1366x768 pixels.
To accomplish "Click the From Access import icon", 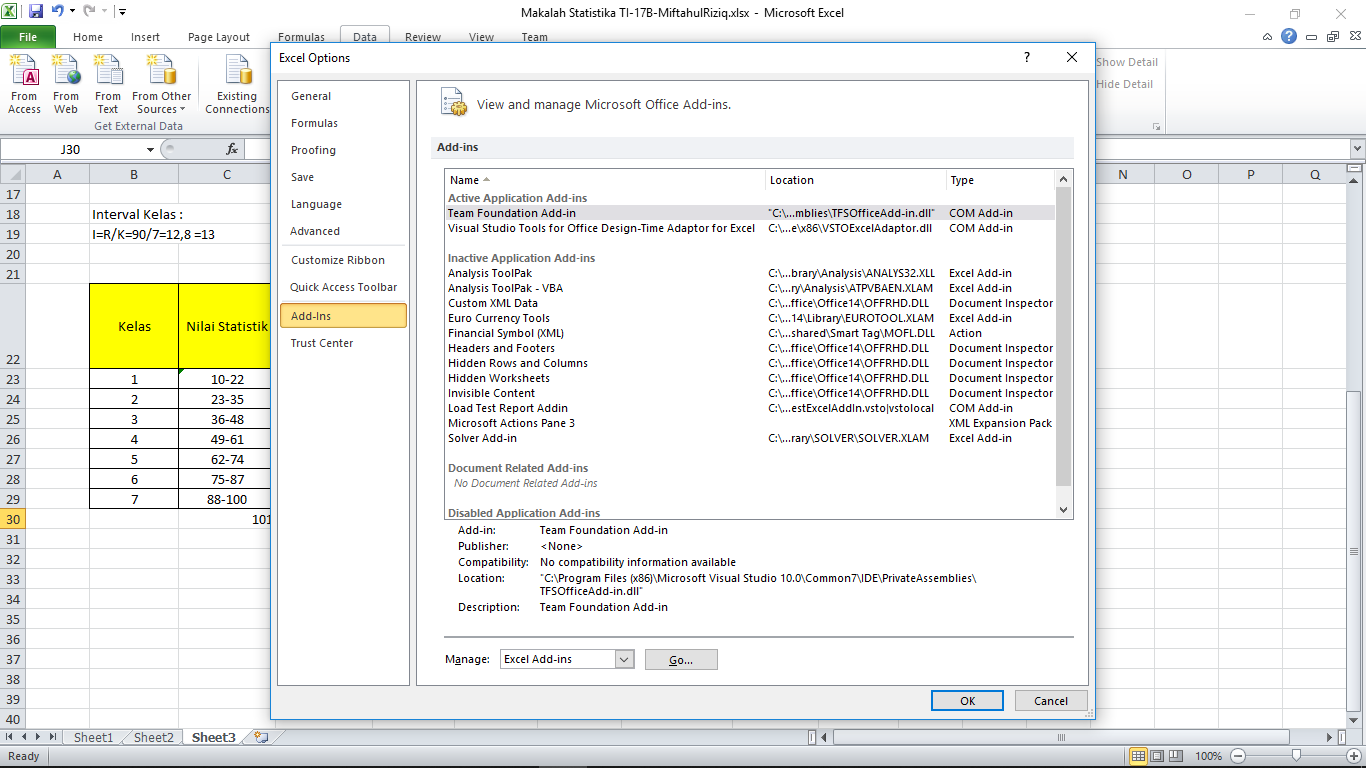I will pos(24,86).
